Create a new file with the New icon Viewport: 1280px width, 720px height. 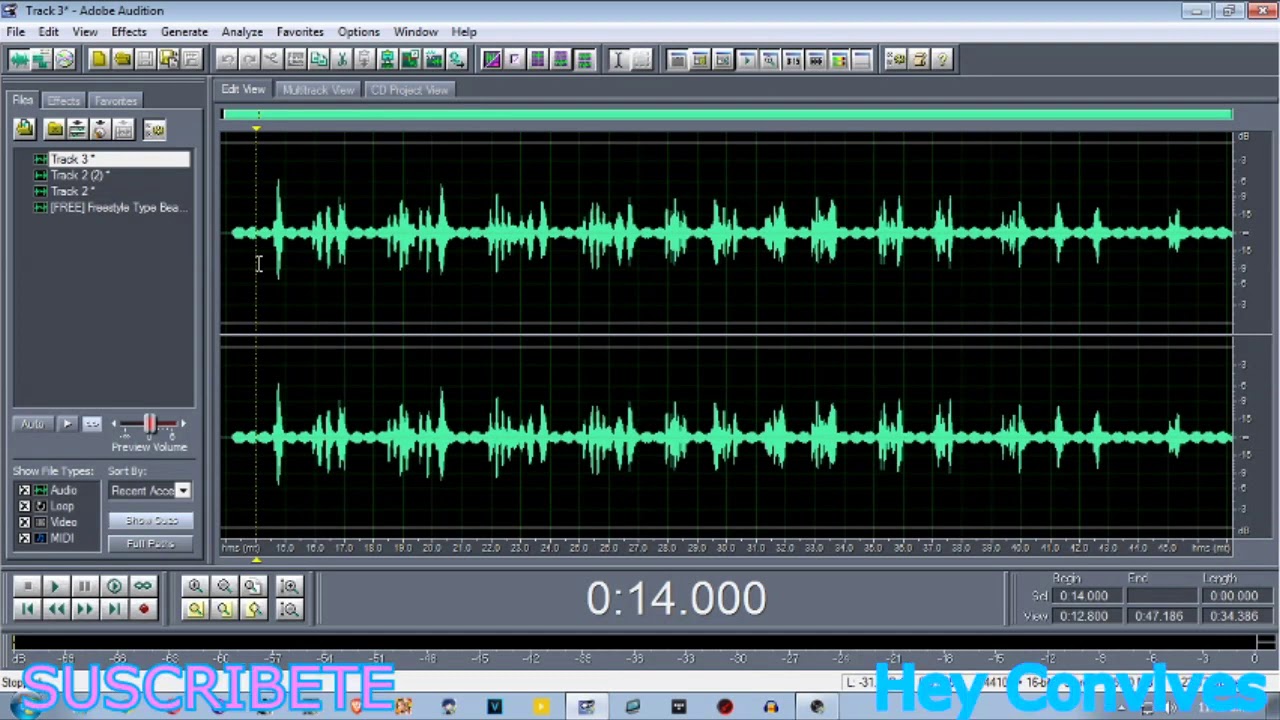tap(99, 60)
